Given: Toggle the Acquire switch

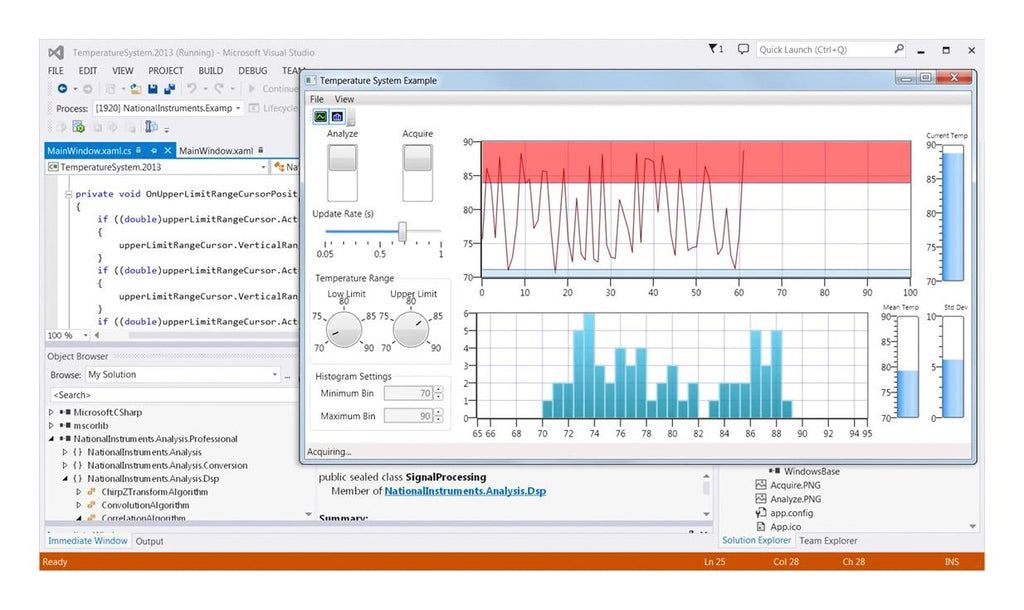Looking at the screenshot, I should tap(417, 172).
